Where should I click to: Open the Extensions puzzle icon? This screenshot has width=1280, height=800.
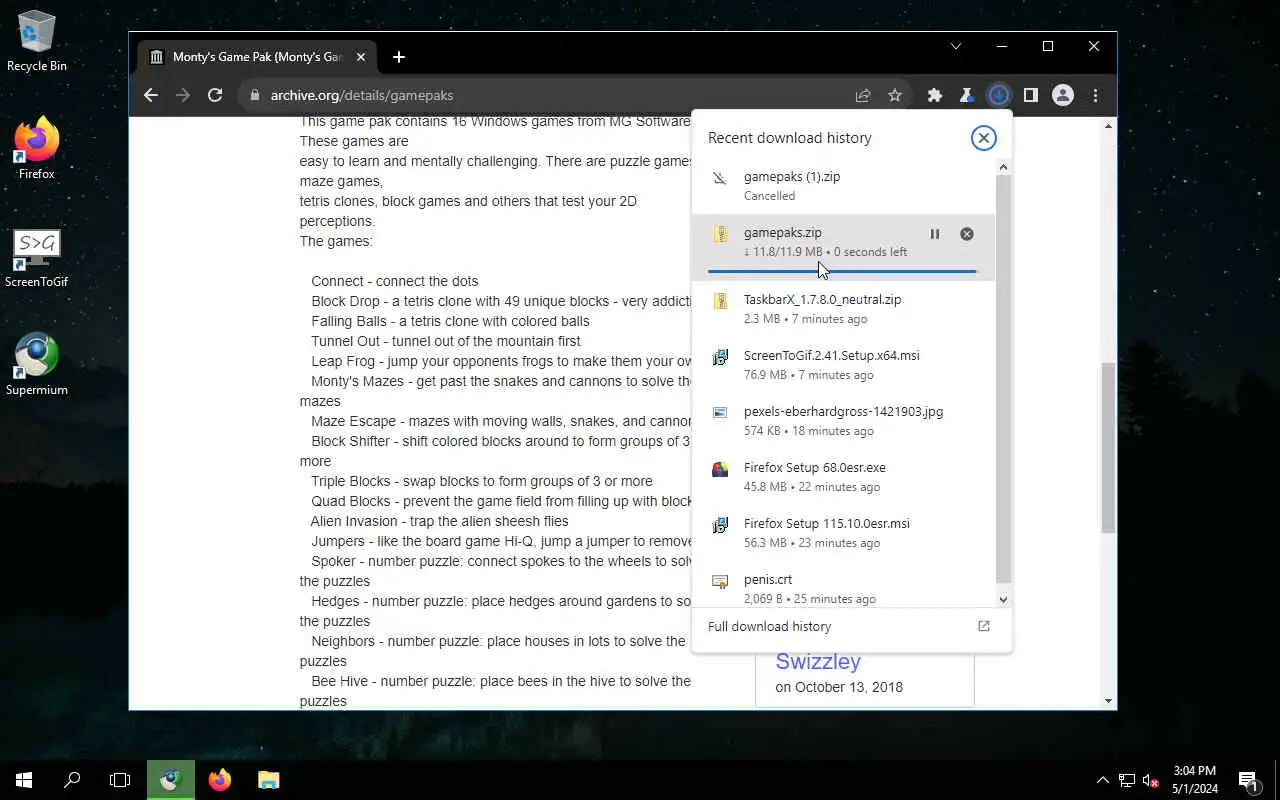(935, 95)
